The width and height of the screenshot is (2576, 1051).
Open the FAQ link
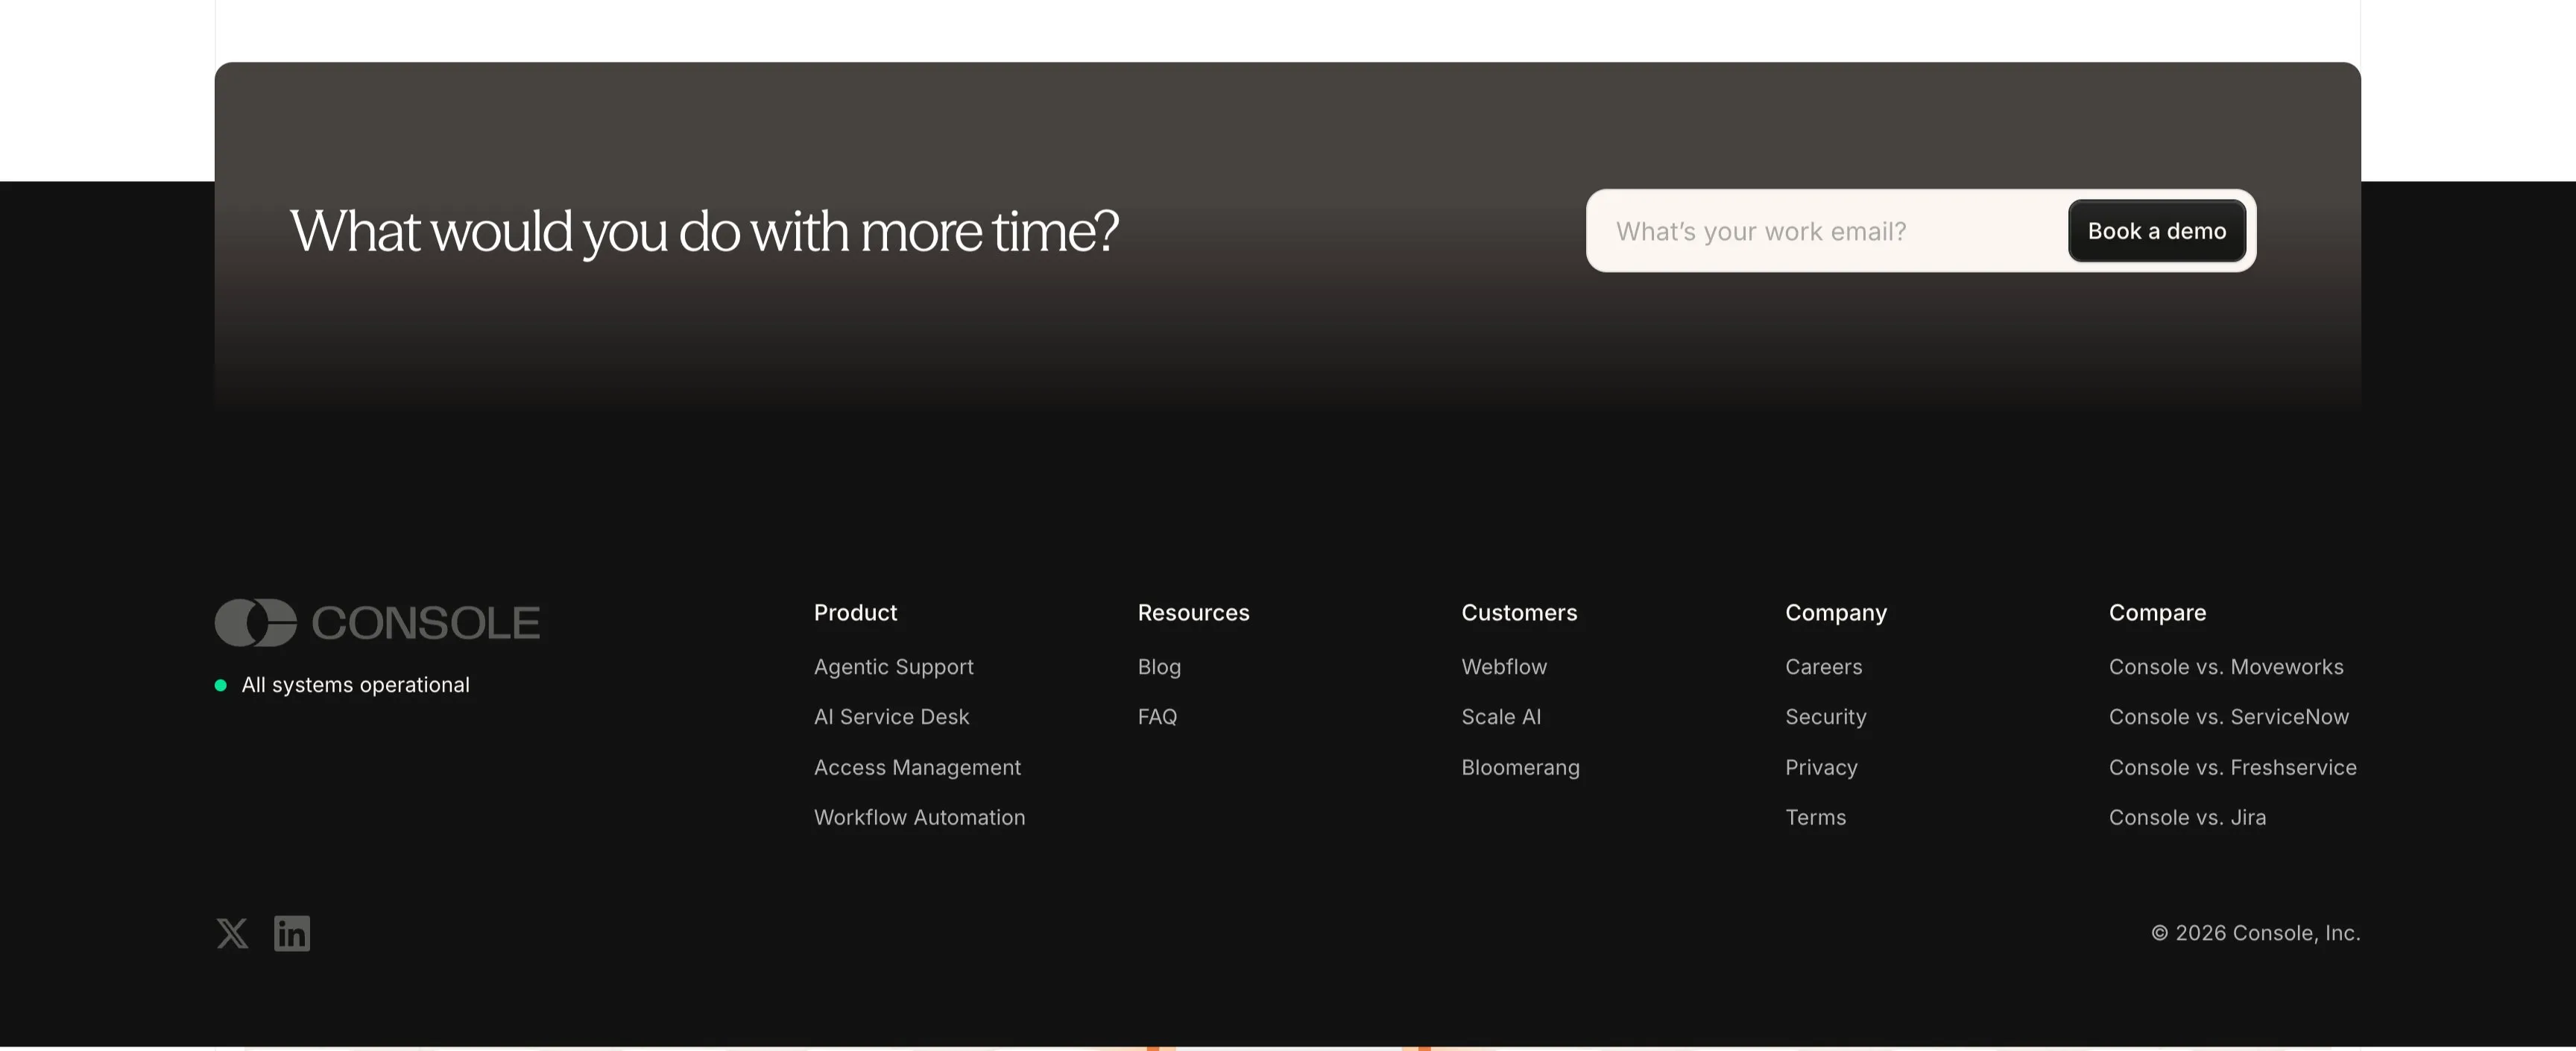coord(1157,717)
